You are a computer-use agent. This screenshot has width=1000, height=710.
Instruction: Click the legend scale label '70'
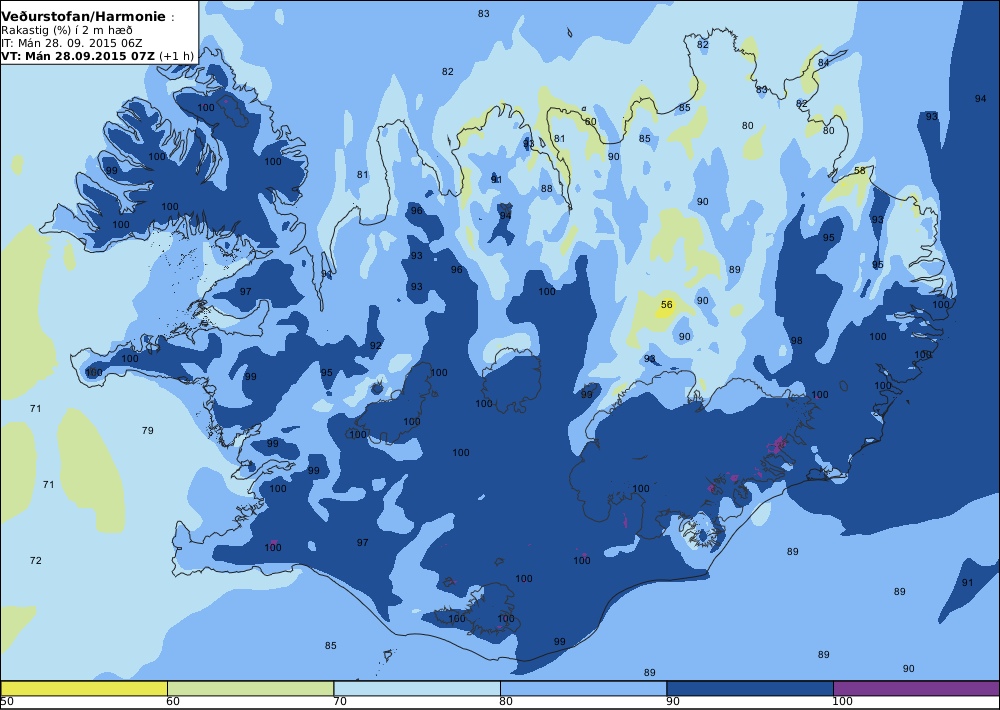click(340, 702)
